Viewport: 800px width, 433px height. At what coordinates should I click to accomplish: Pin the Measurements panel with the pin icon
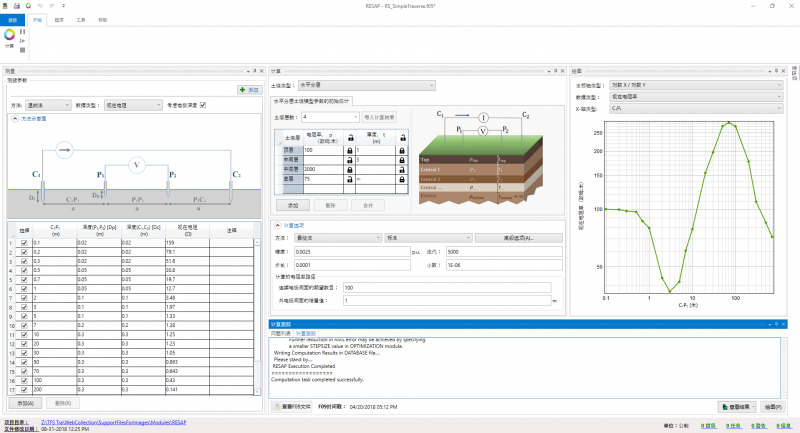[254, 71]
